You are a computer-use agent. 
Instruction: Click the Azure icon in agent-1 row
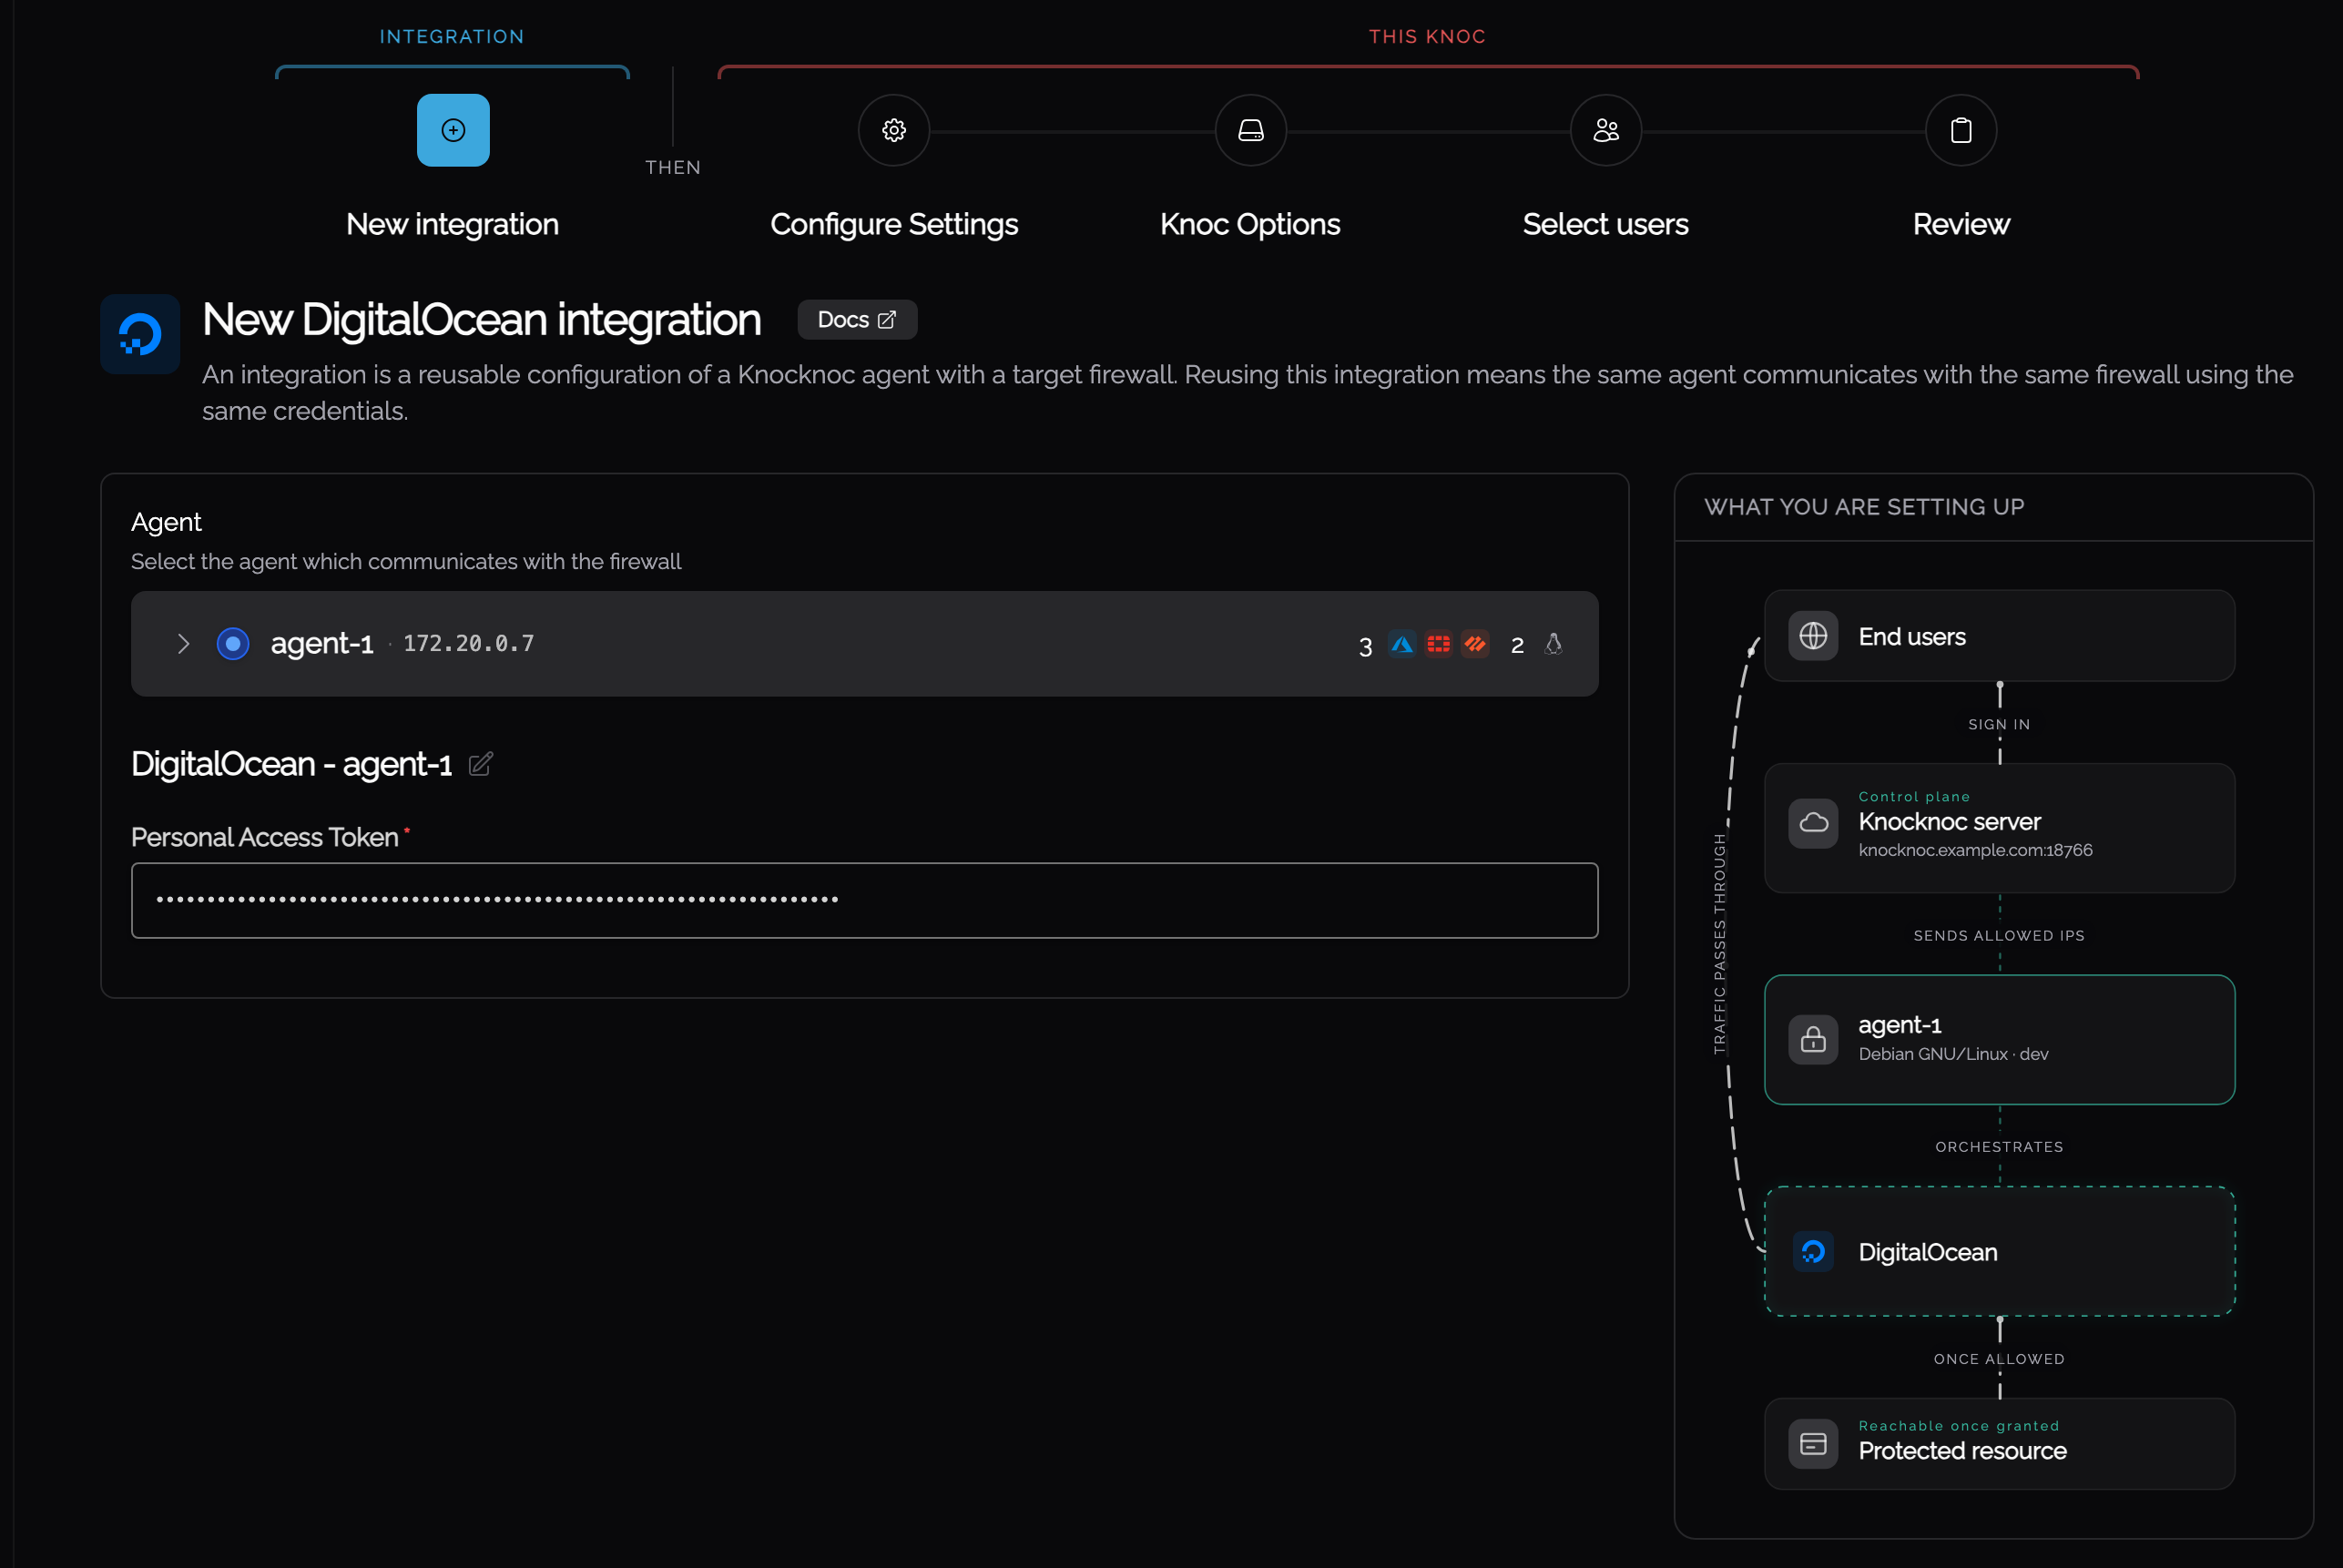click(x=1402, y=644)
